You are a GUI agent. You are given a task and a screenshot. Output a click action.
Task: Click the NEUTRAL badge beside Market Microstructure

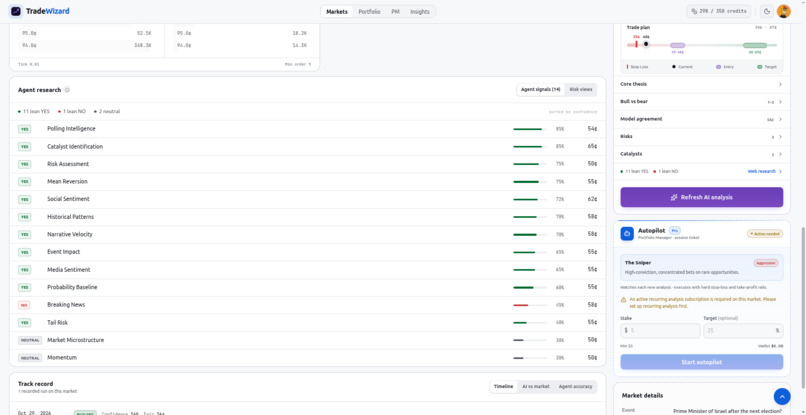(x=29, y=340)
